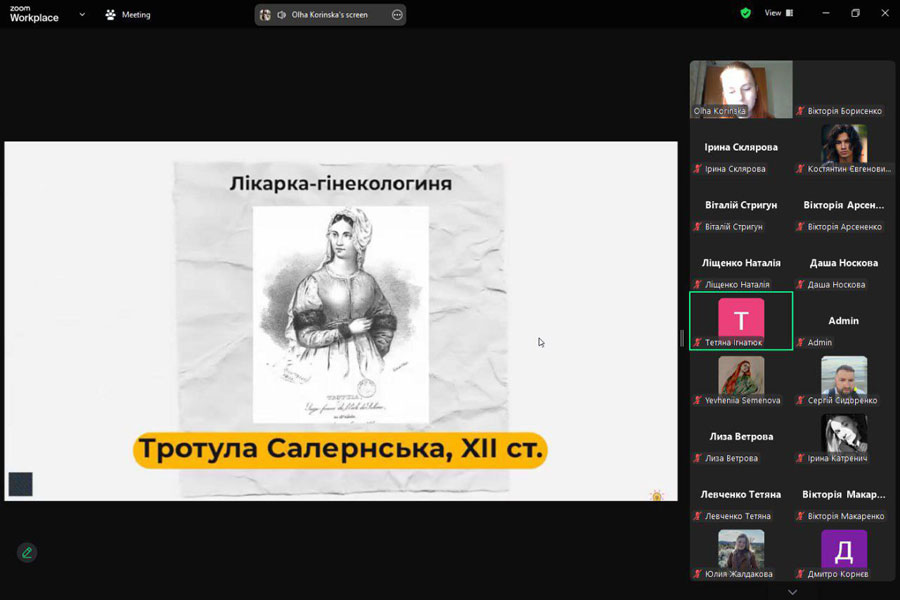Select Yevheniia Semenova avatar tile
The image size is (900, 600).
click(x=741, y=376)
